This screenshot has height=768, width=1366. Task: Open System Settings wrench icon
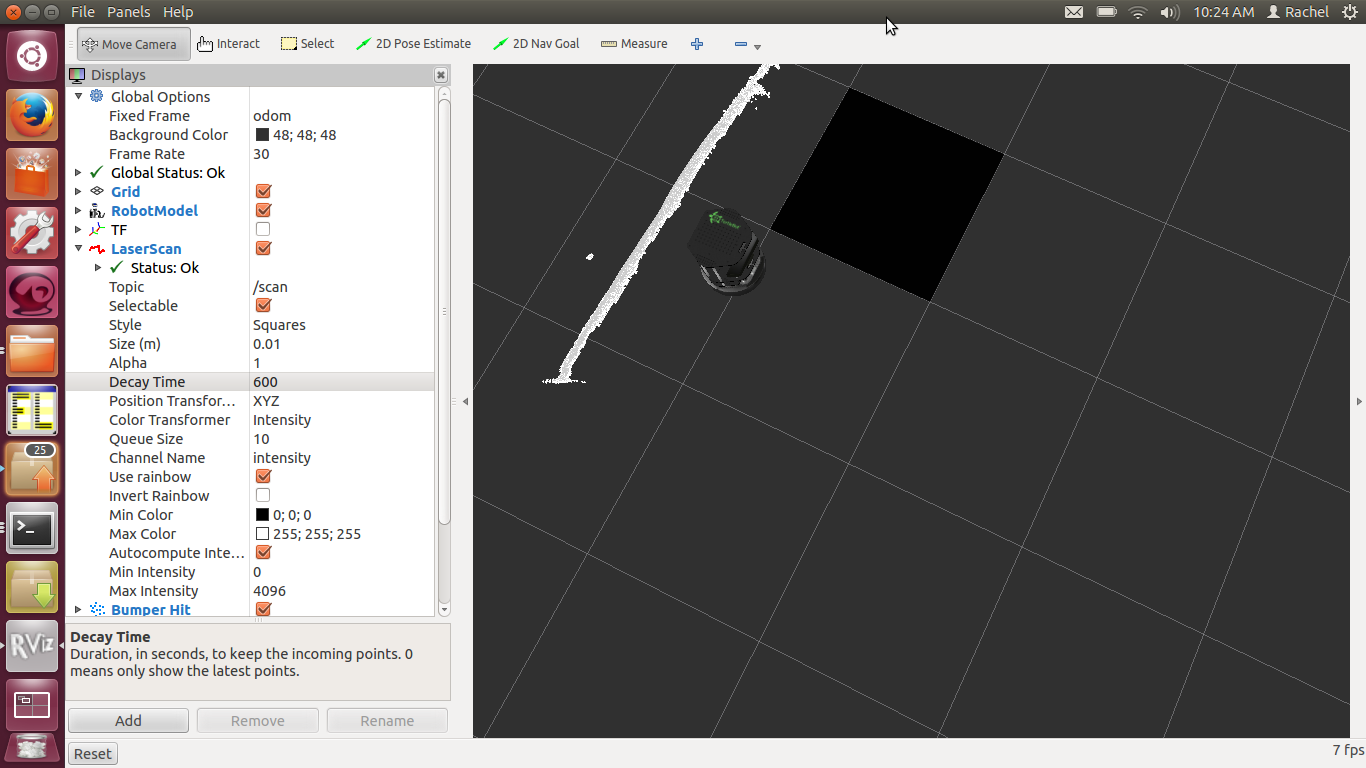click(x=32, y=233)
